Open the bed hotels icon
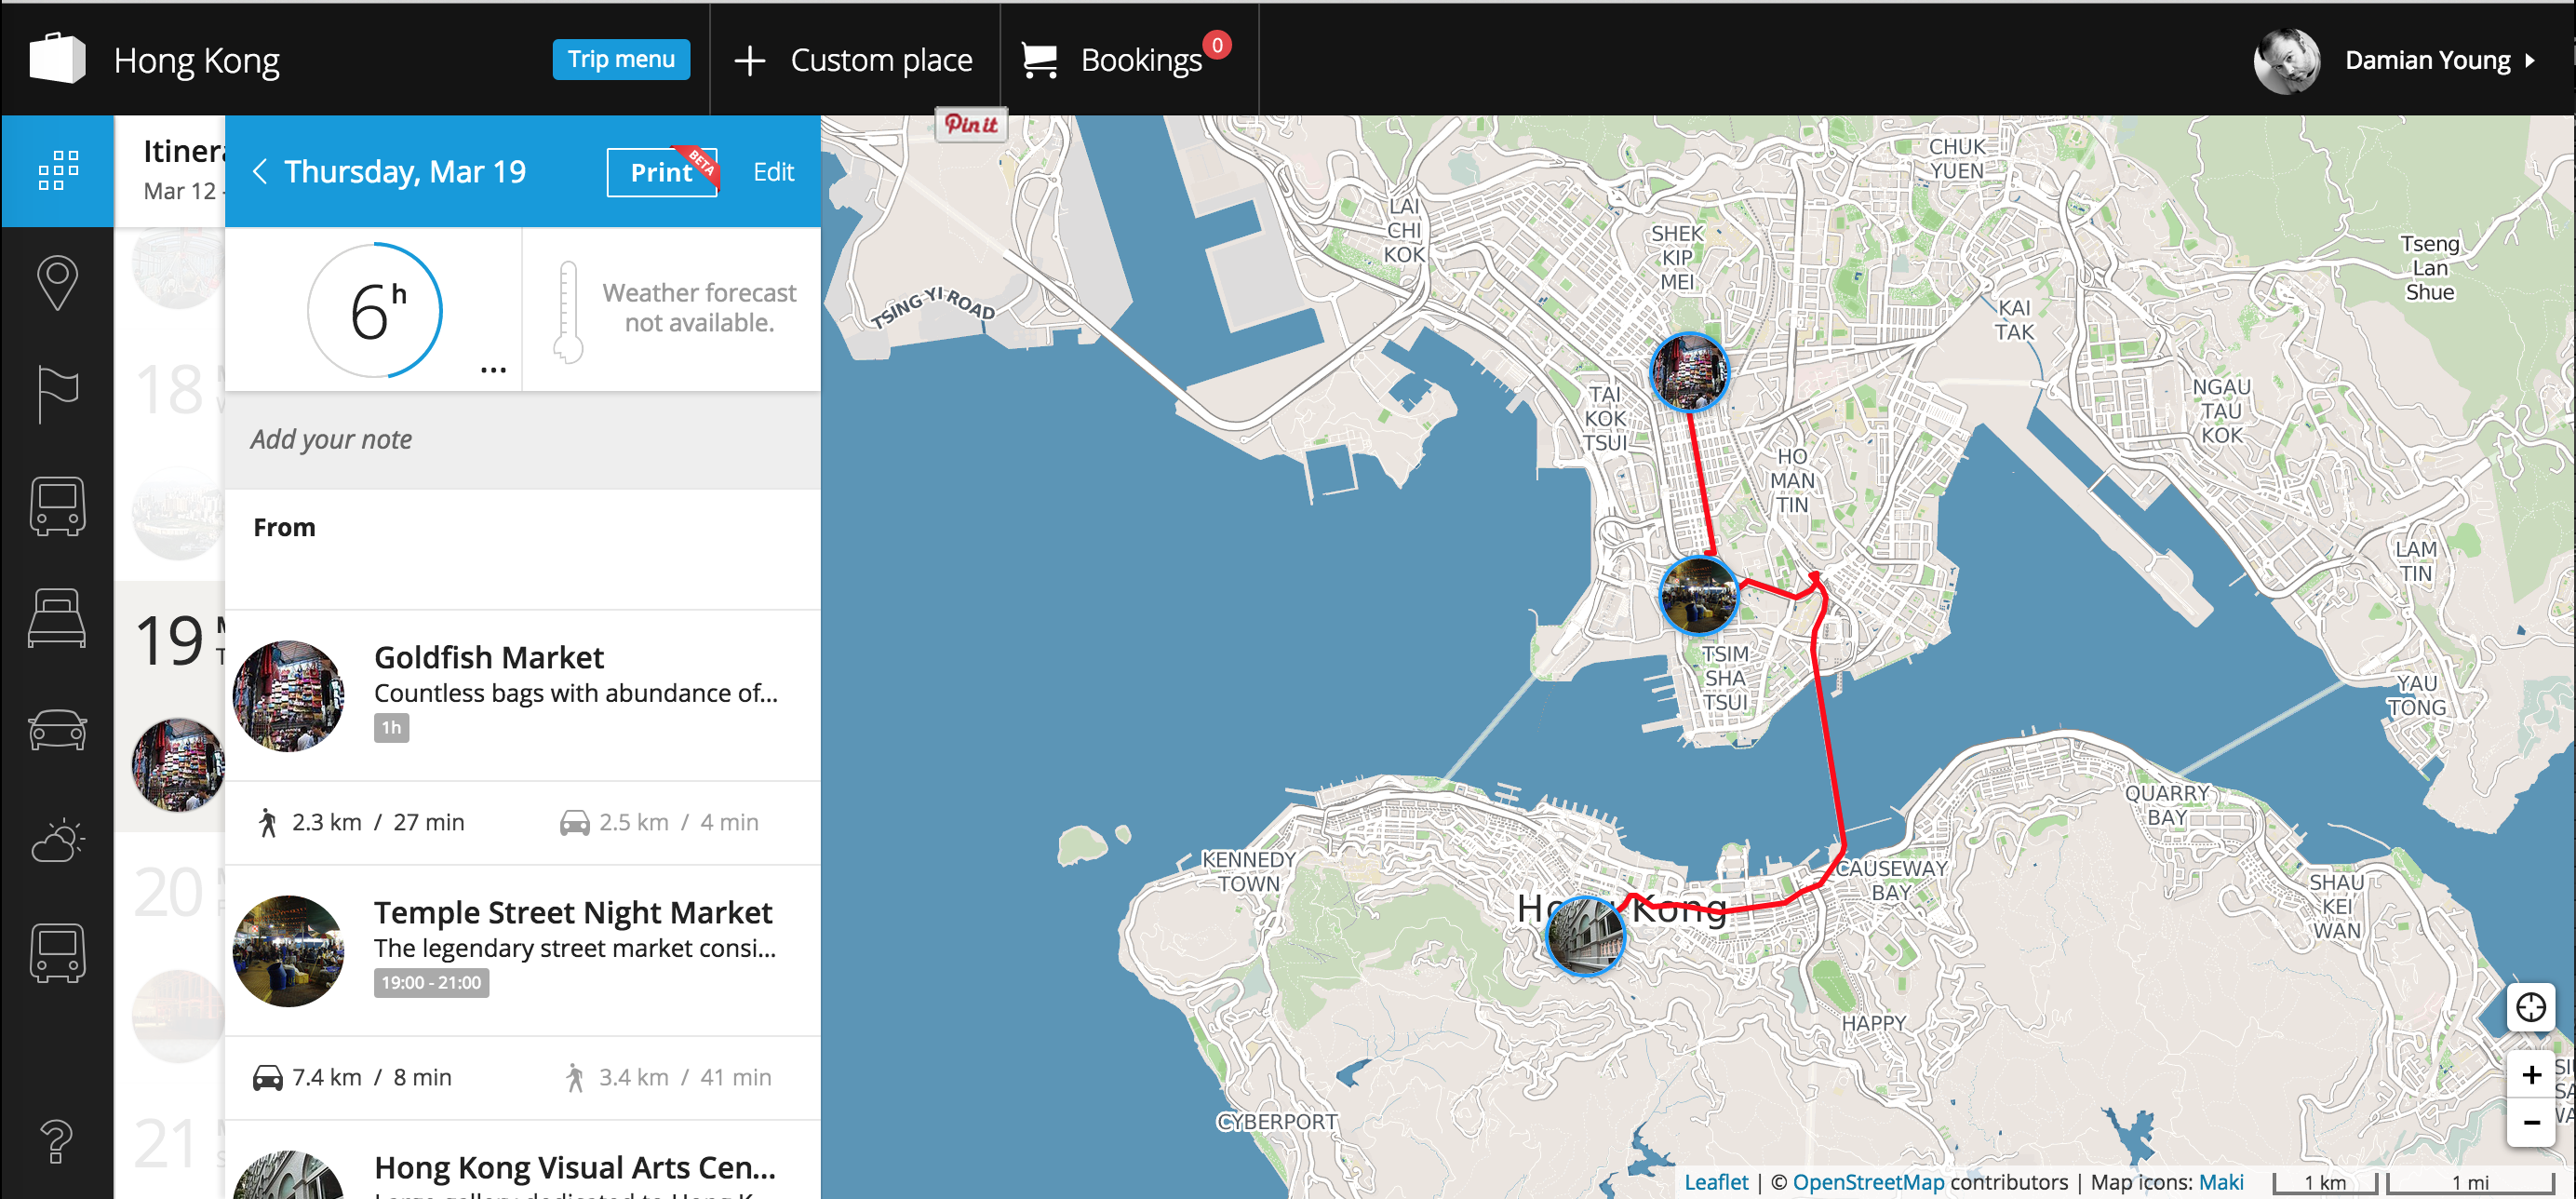This screenshot has height=1199, width=2576. (x=57, y=617)
